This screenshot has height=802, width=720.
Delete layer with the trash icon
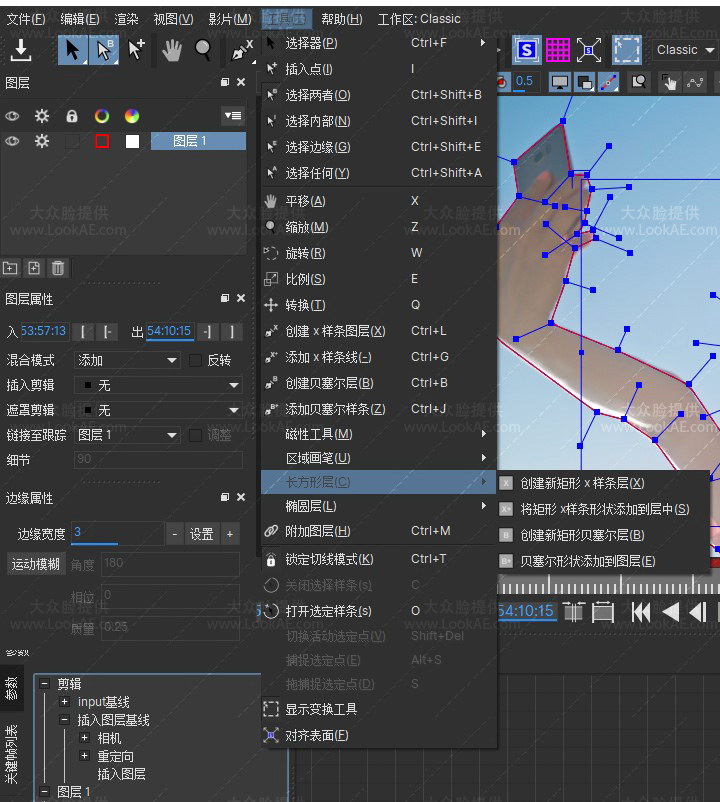tap(58, 268)
